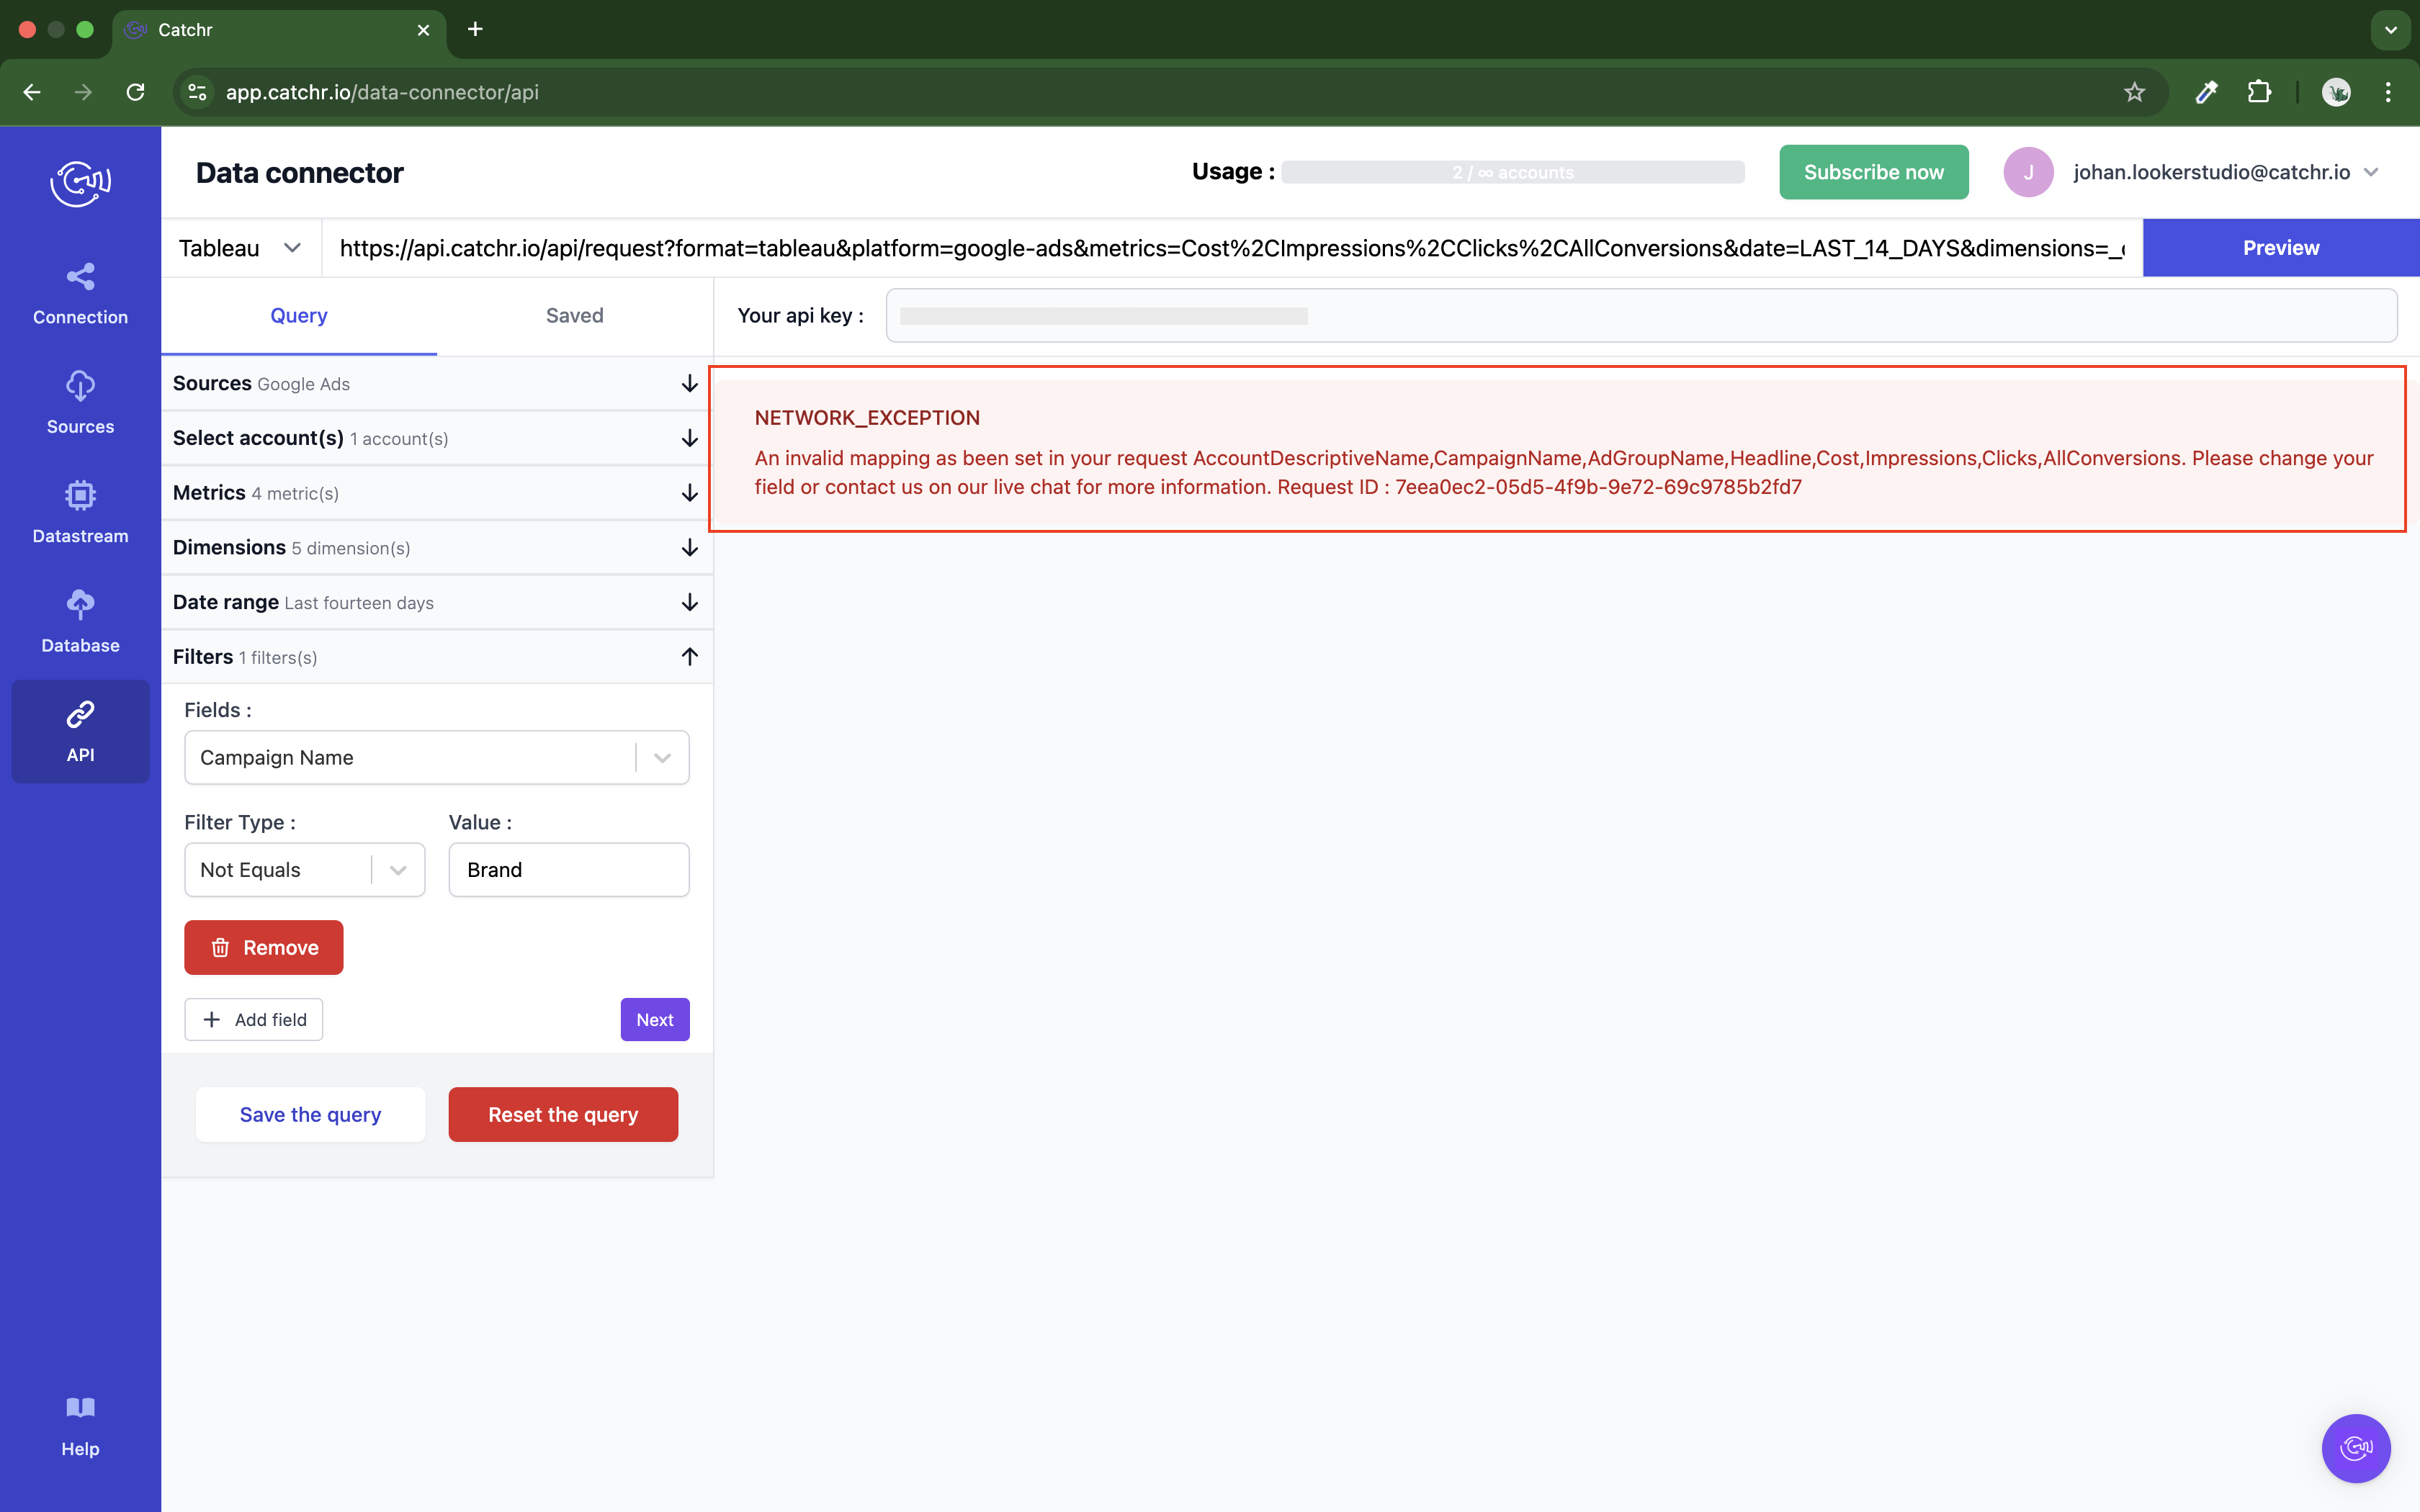The image size is (2420, 1512).
Task: Open a new browser tab
Action: (475, 29)
